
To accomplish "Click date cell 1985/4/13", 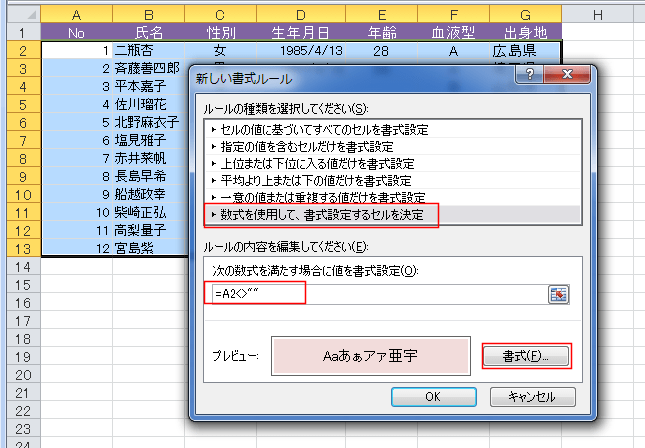I will [301, 50].
